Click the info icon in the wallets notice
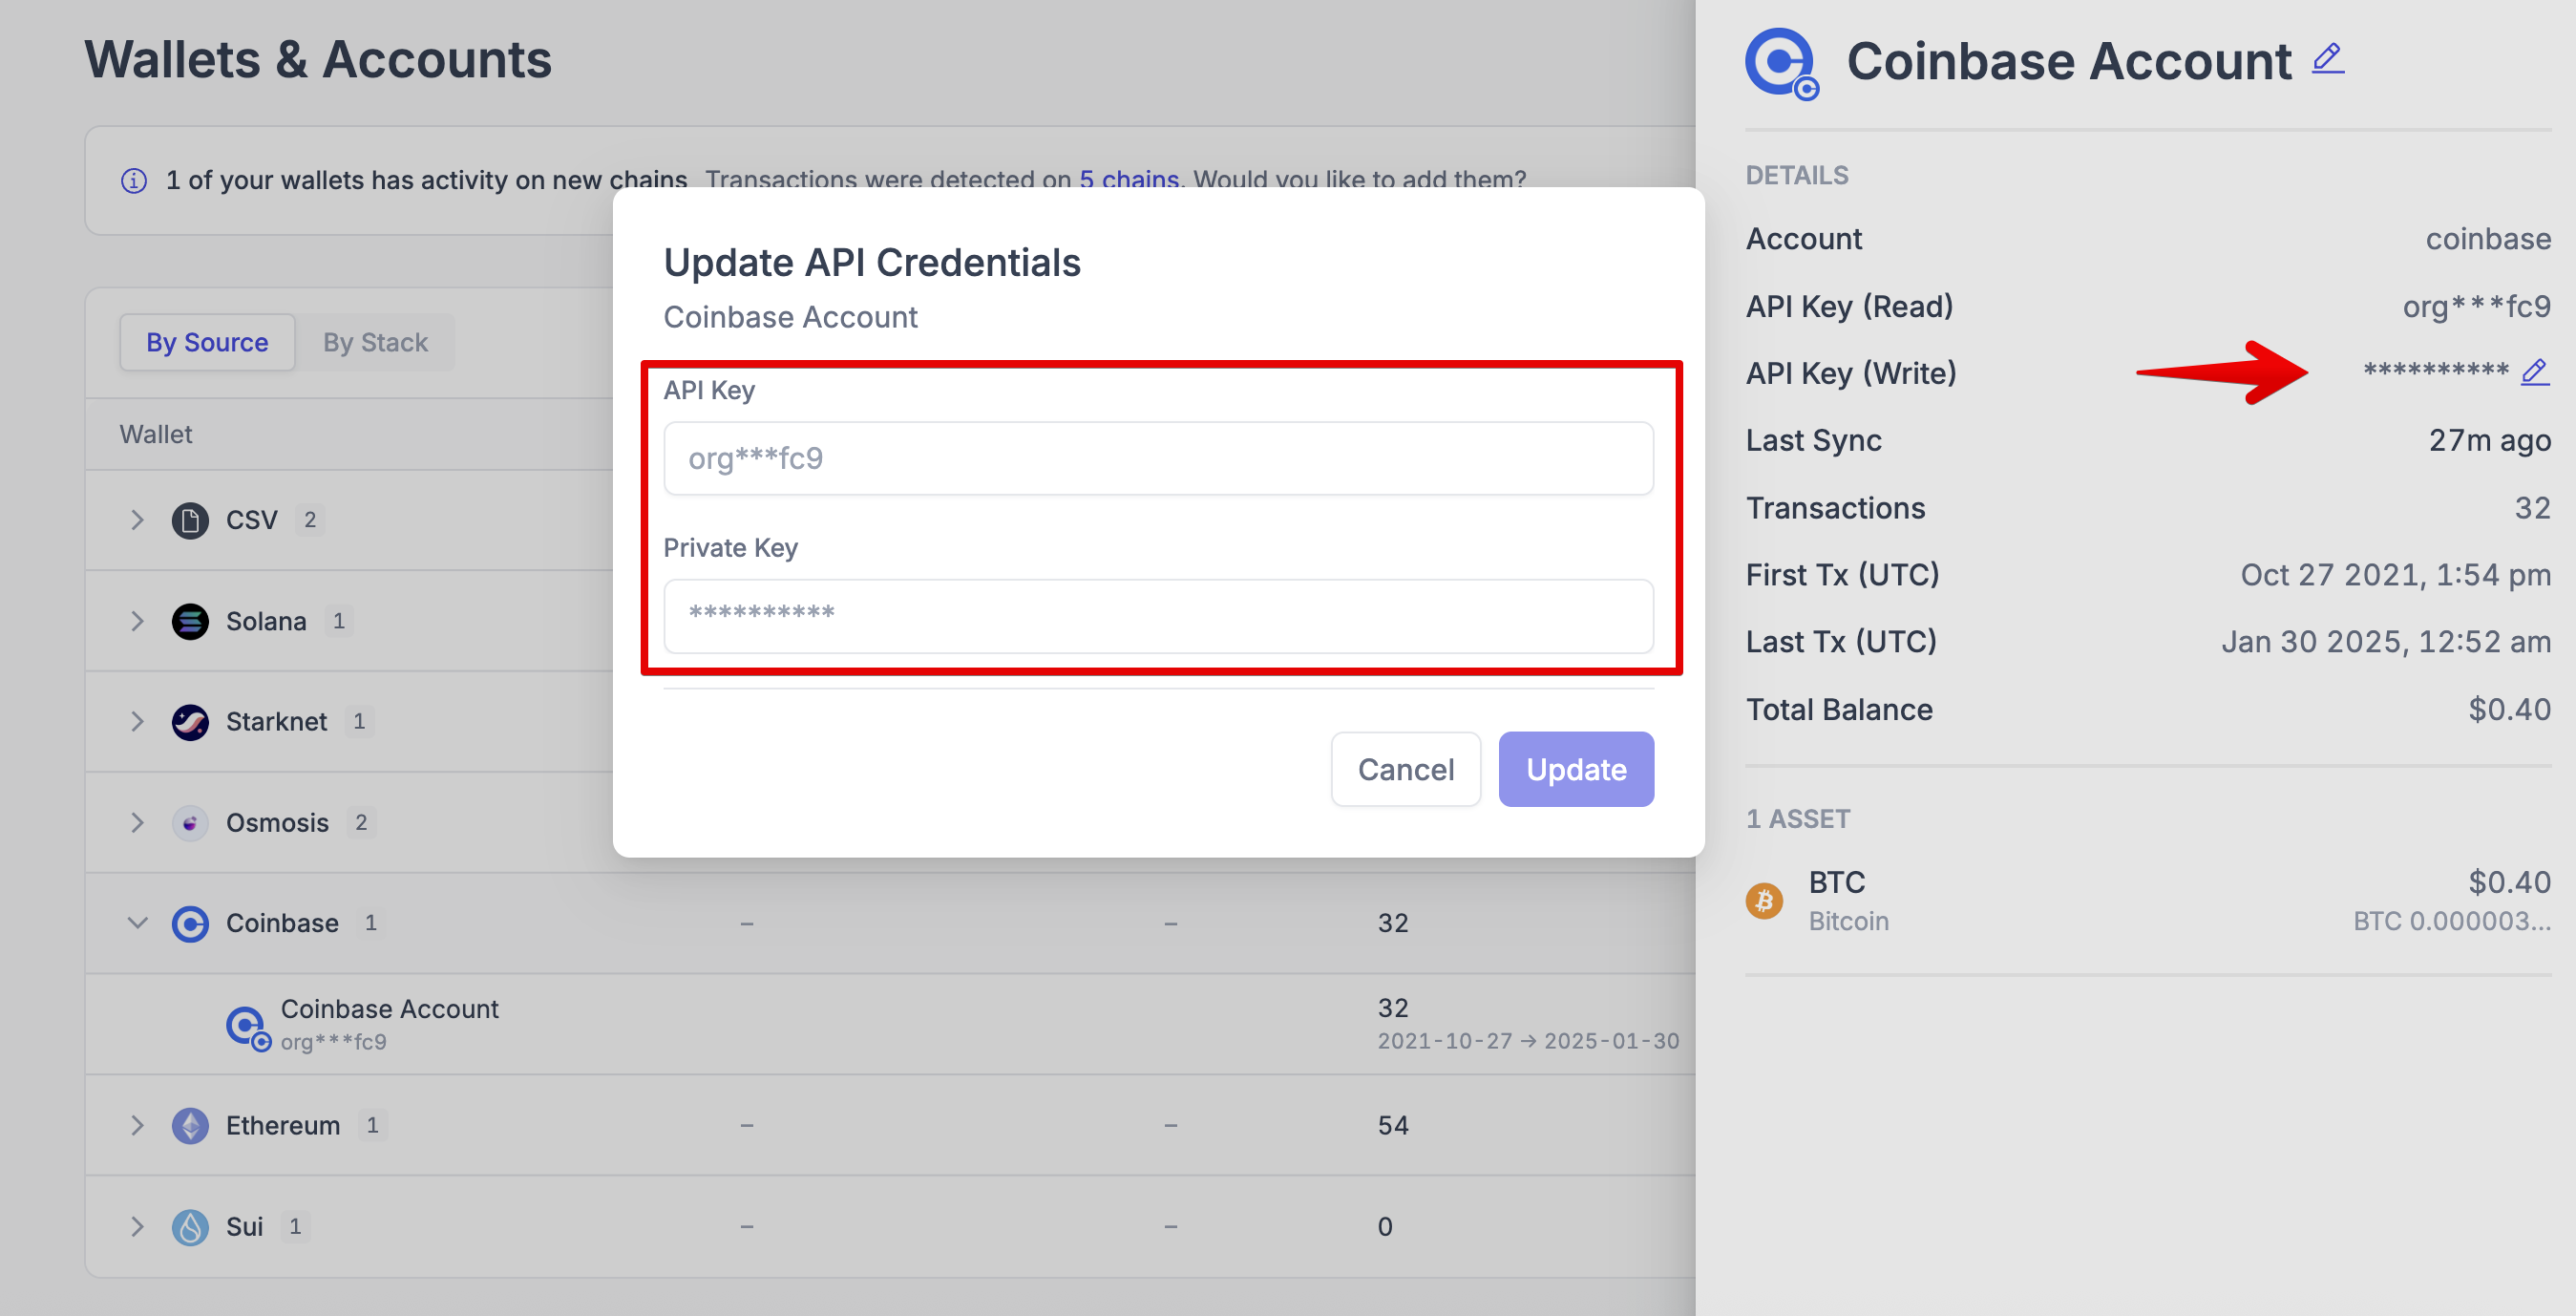The width and height of the screenshot is (2576, 1316). coord(134,180)
